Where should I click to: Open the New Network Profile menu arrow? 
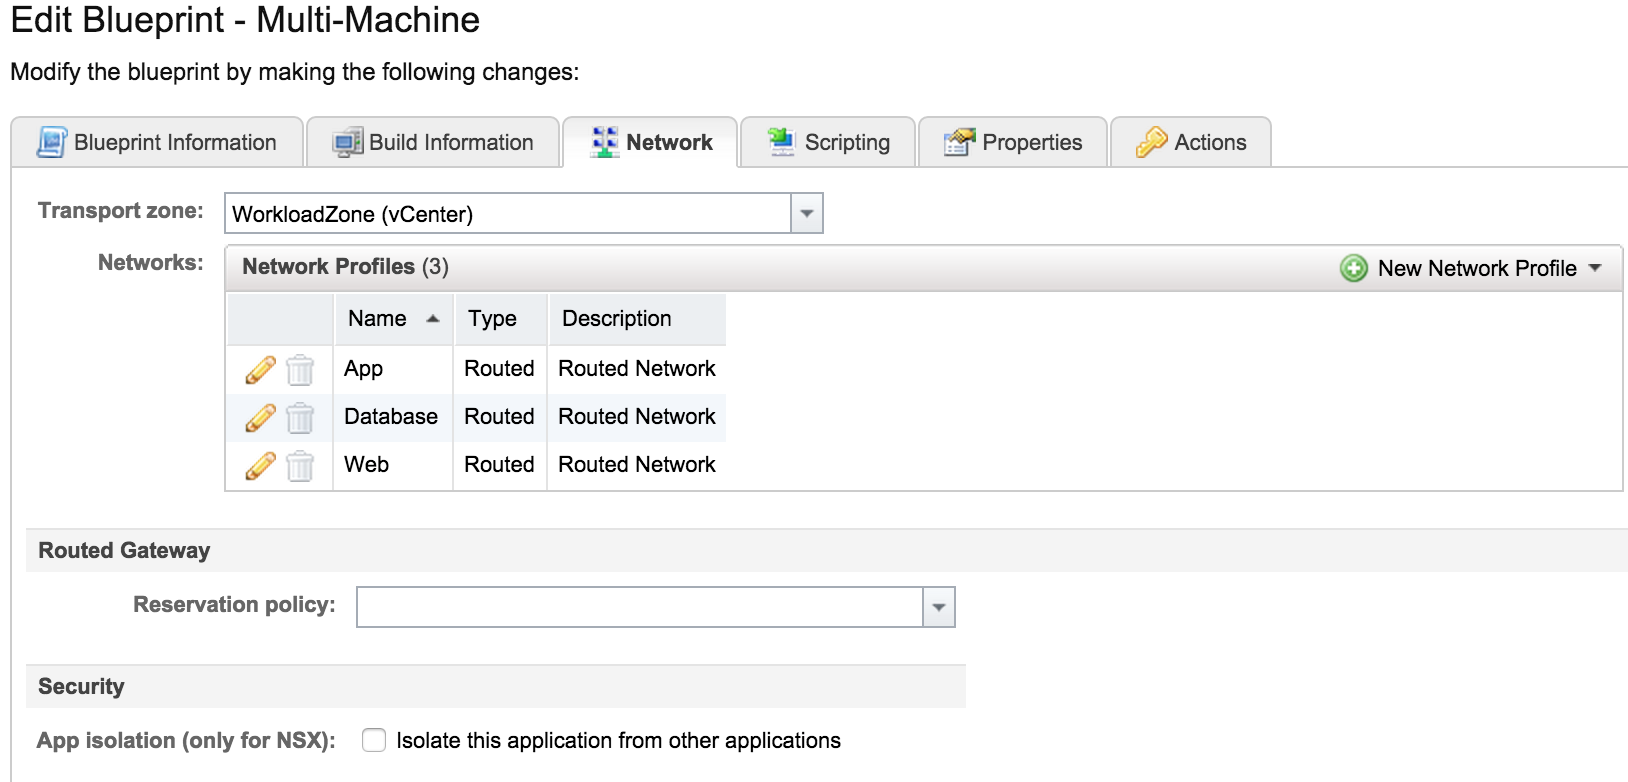click(x=1595, y=268)
